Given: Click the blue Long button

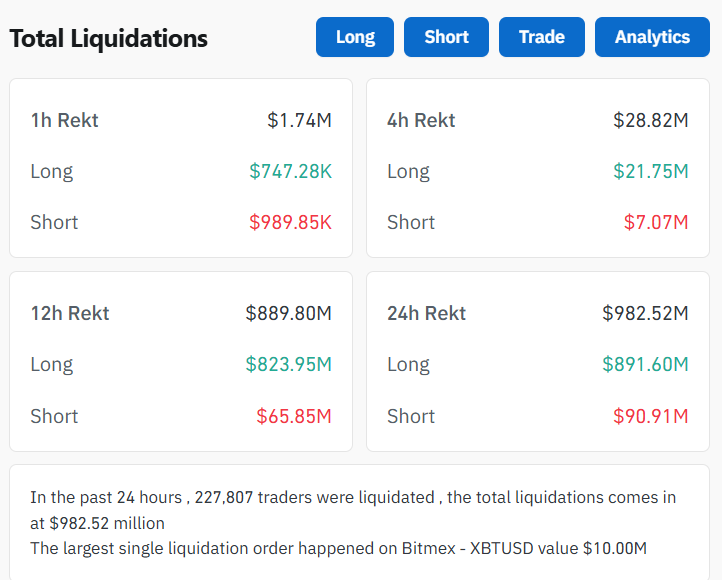Looking at the screenshot, I should [x=355, y=37].
